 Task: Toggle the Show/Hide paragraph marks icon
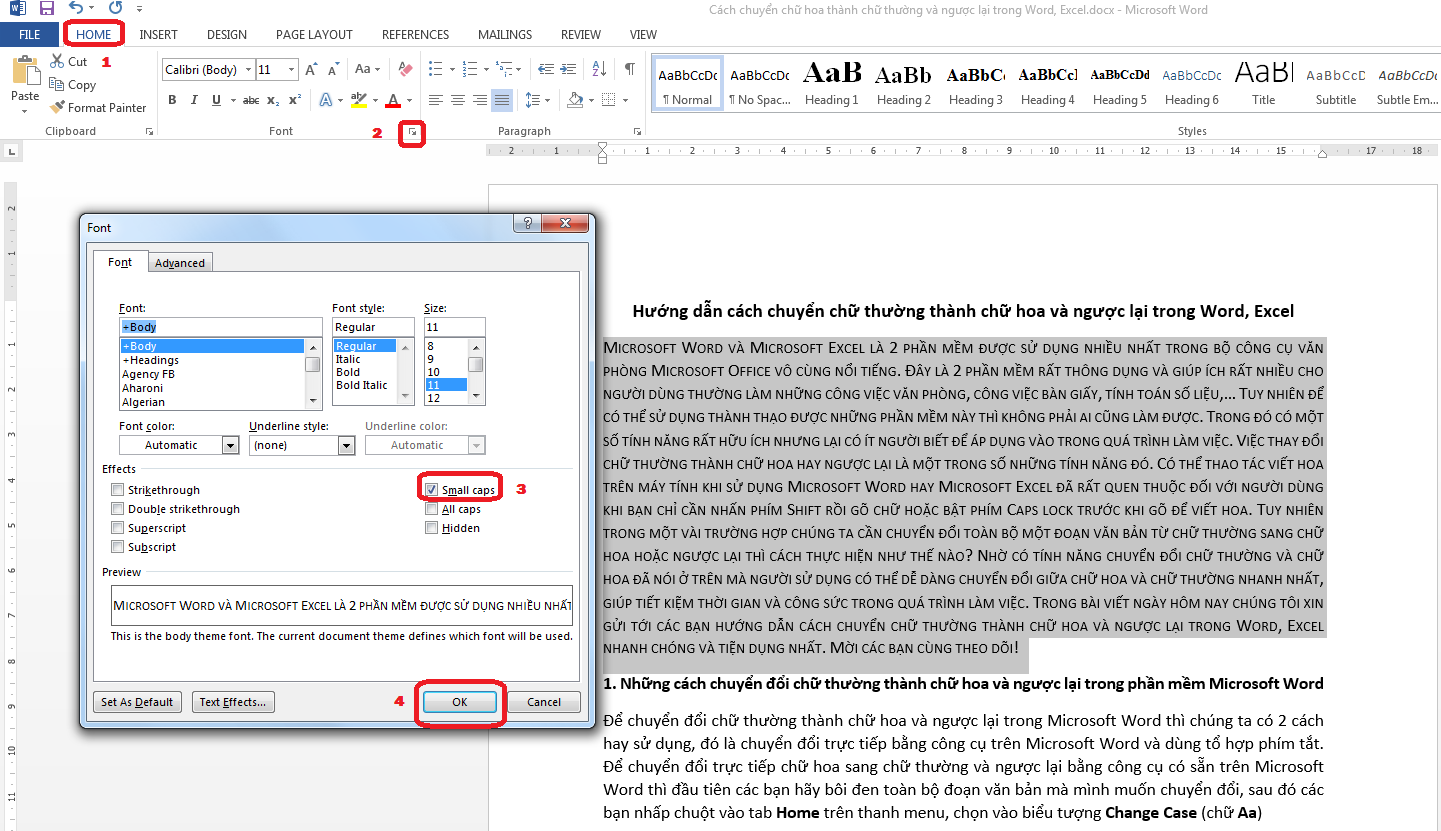[x=629, y=69]
